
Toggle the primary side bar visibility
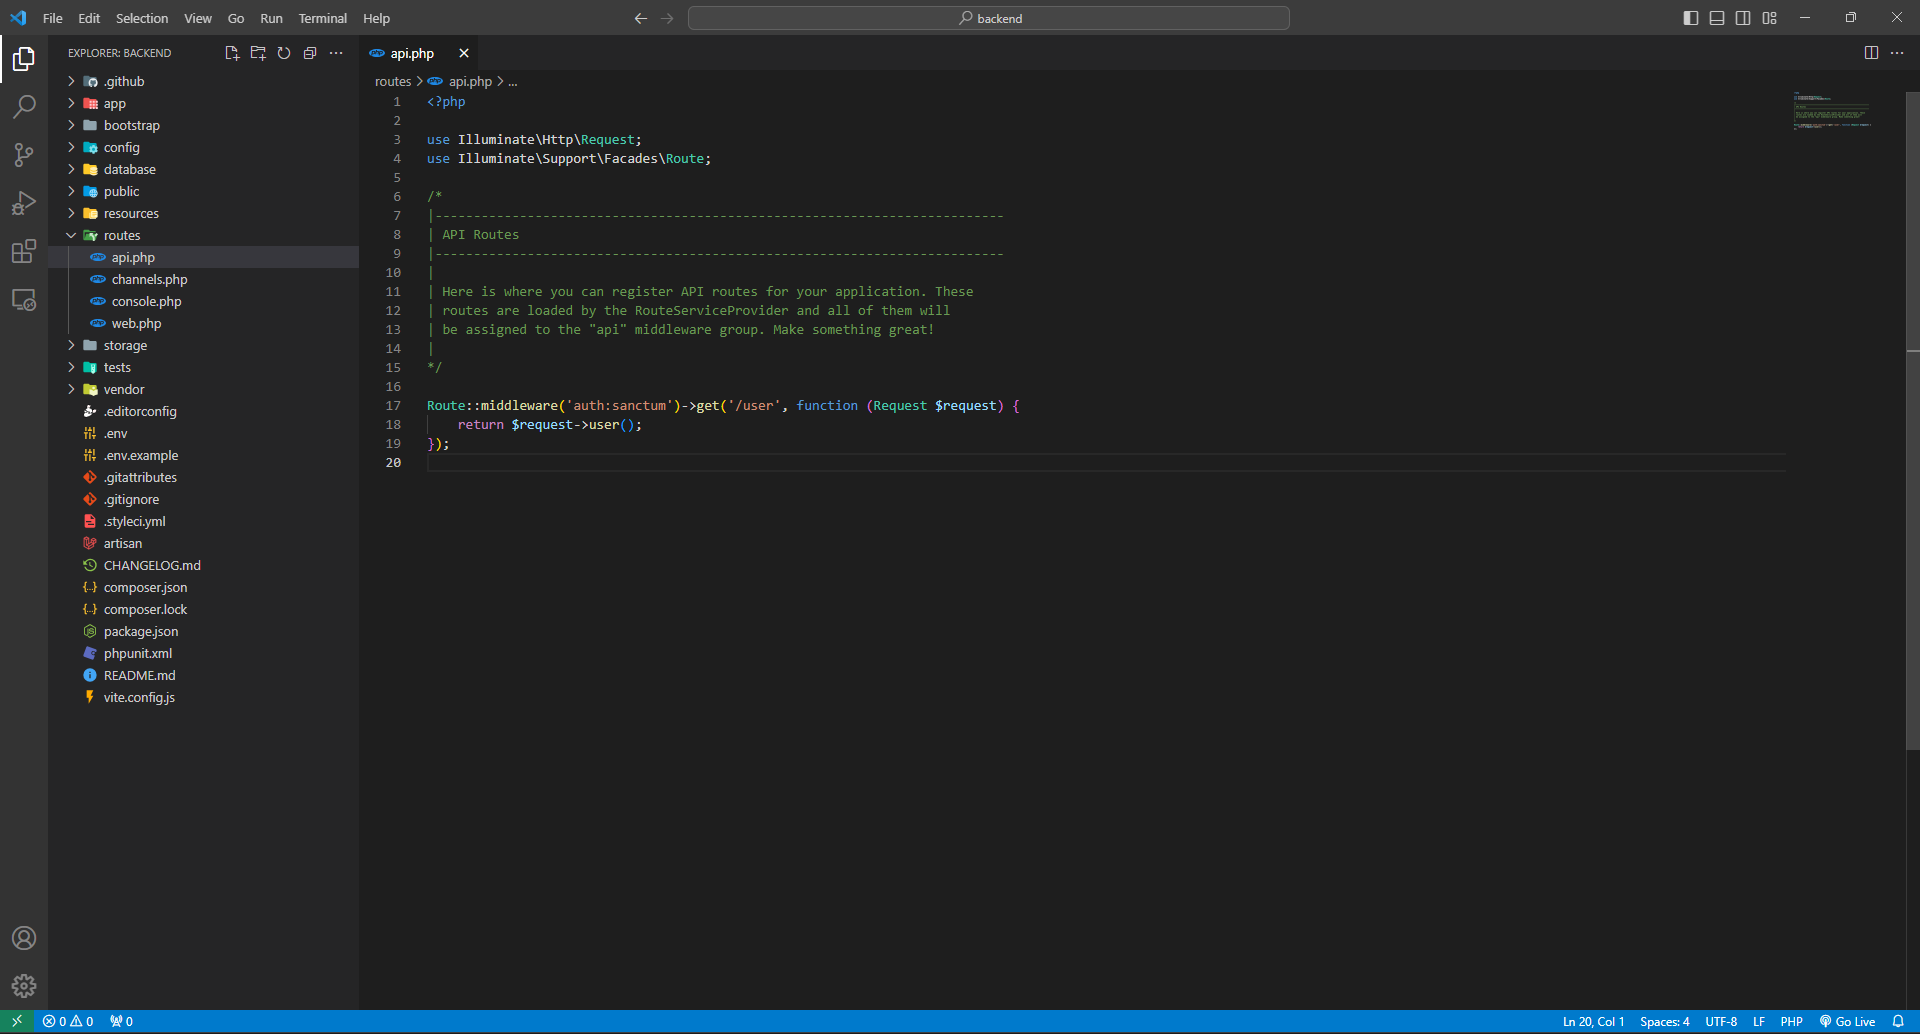[x=1691, y=18]
